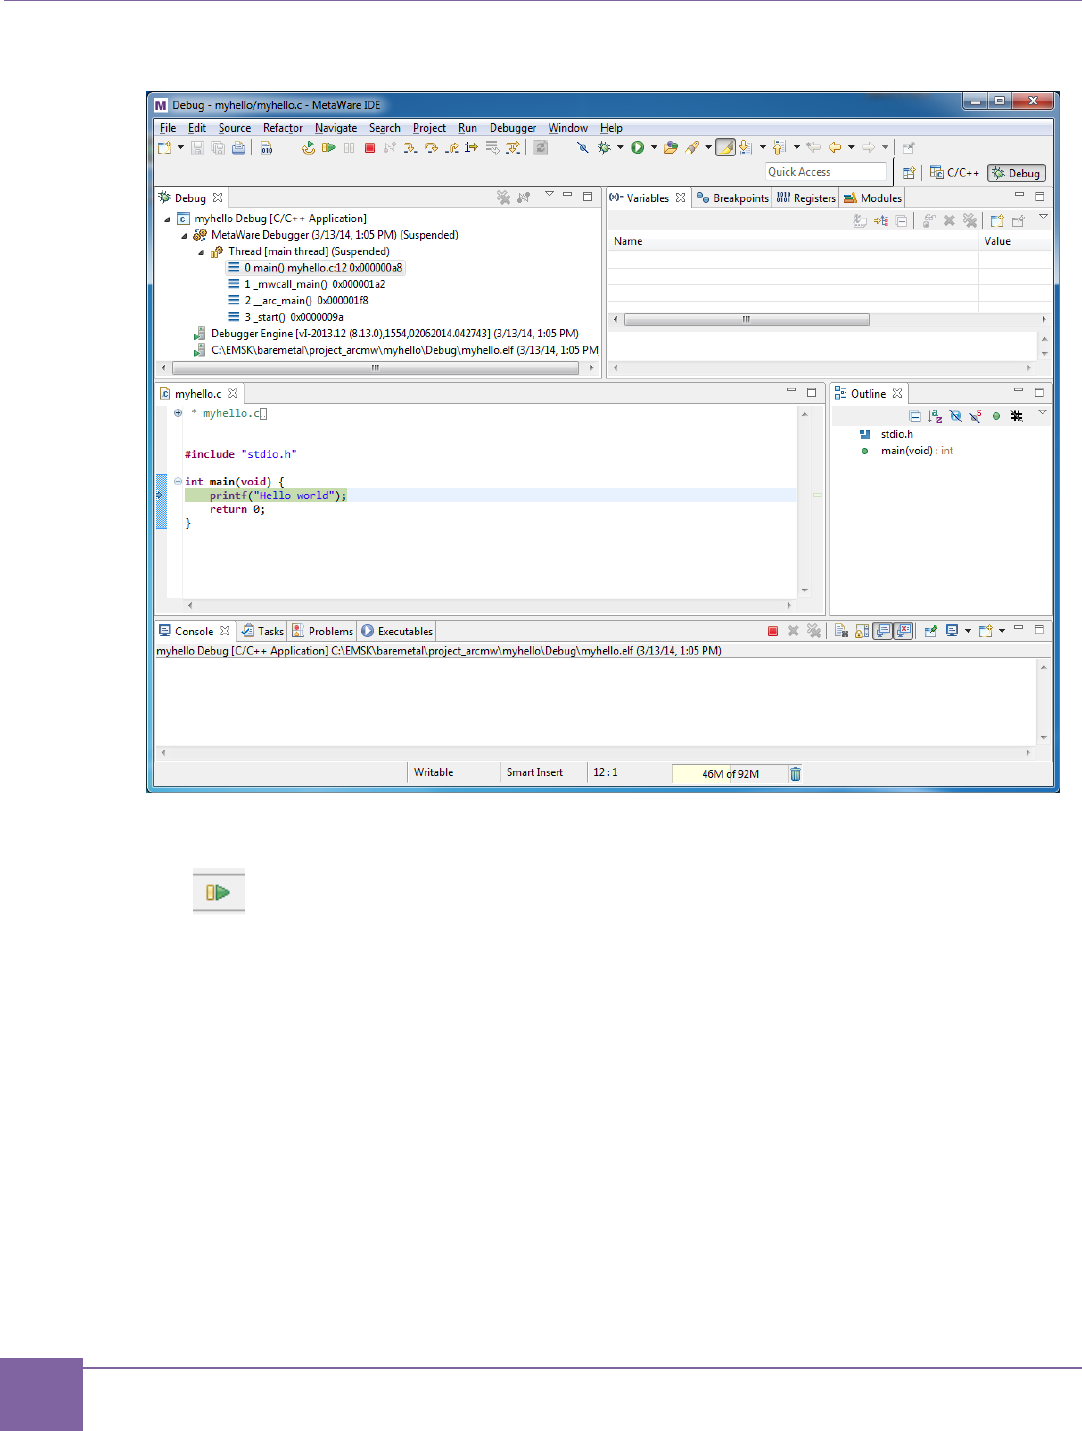
Task: Click Remove All Terminated Launches in the Debug view
Action: pos(503,198)
